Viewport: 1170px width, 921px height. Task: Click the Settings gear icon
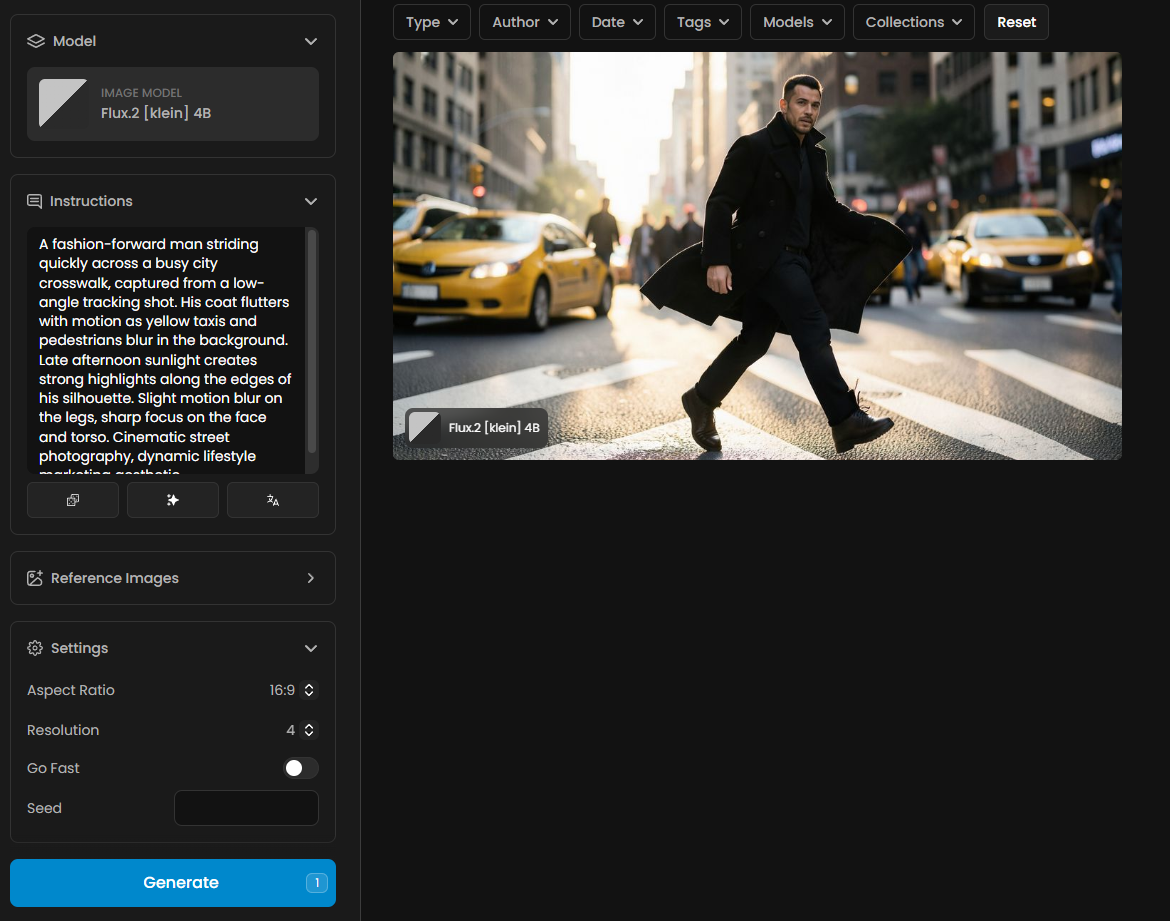(35, 648)
